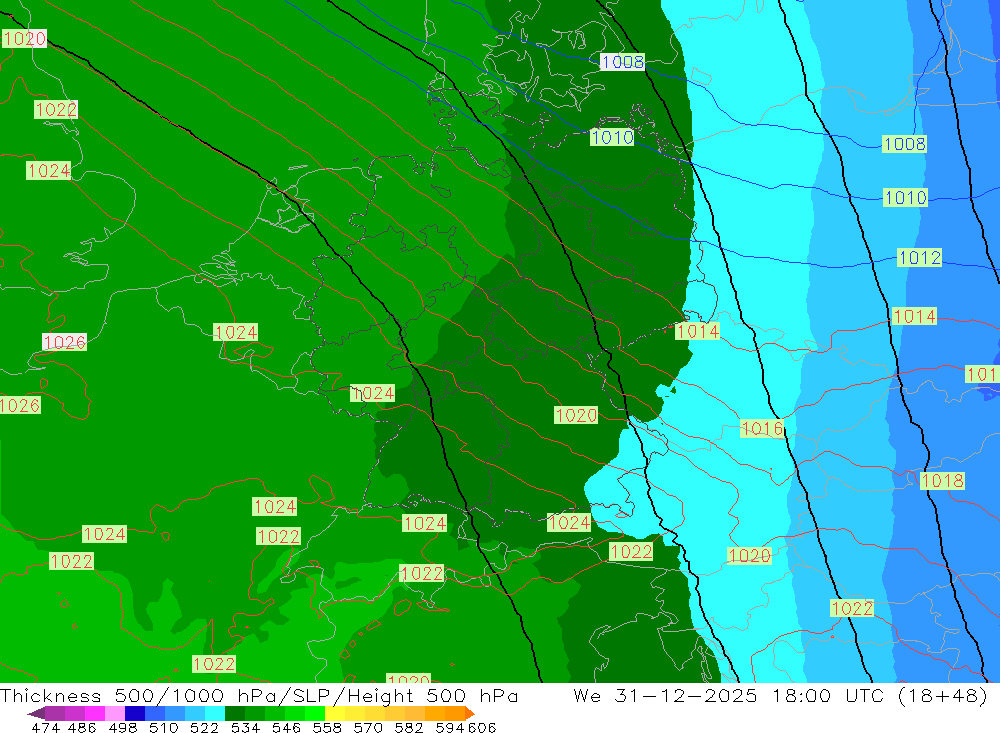Click the only 1022 label above a 1024 label
The width and height of the screenshot is (1000, 733).
click(x=55, y=110)
